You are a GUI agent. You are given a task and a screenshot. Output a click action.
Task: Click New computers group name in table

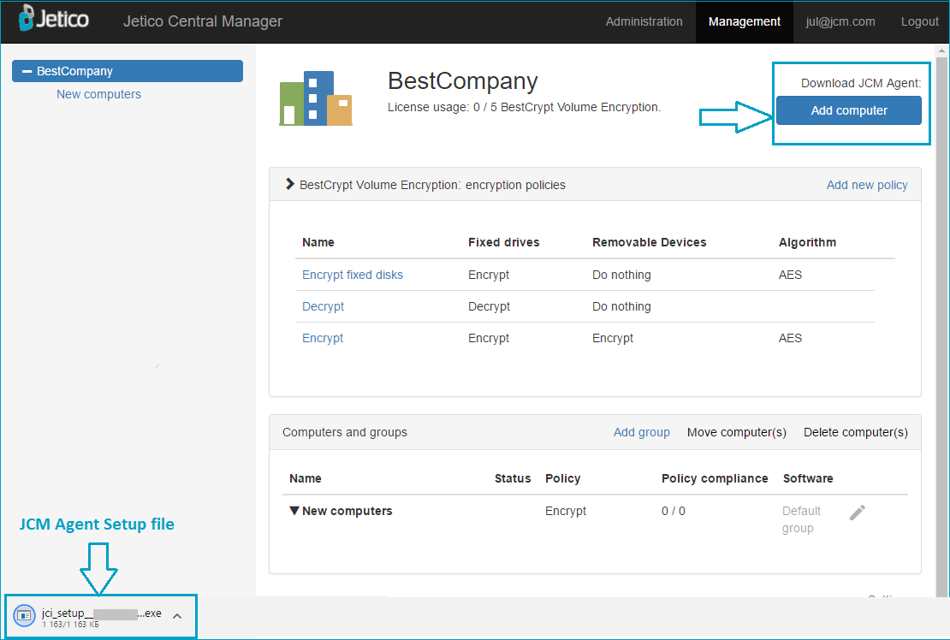tap(347, 511)
